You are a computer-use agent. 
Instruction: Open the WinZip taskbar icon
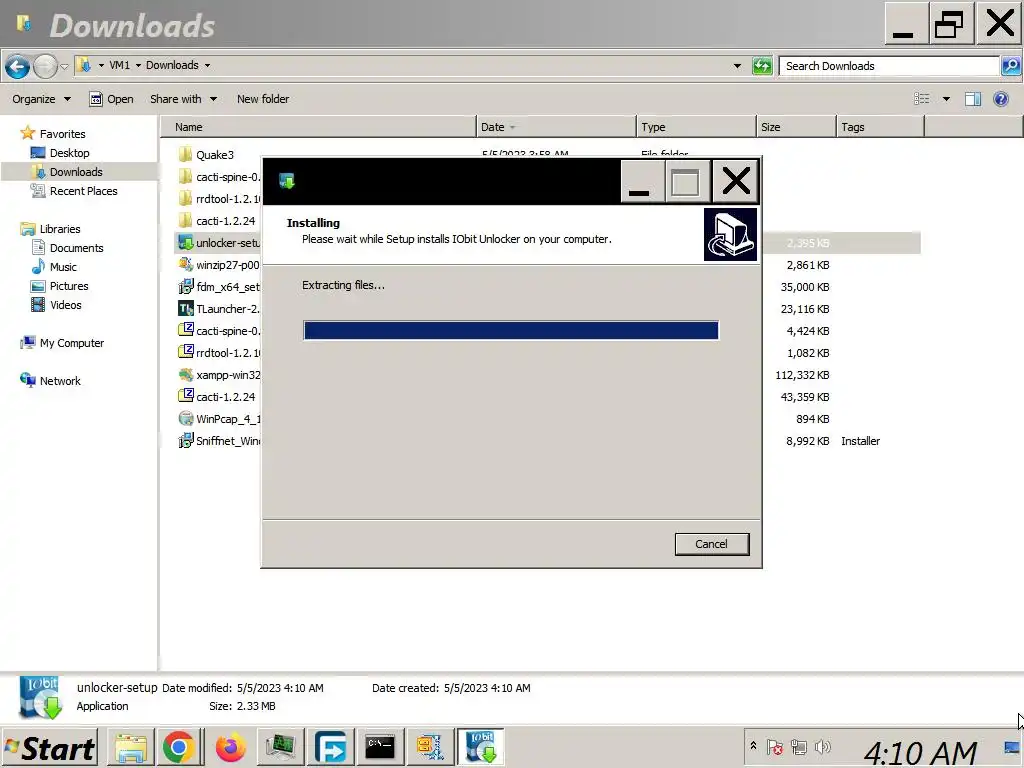point(430,747)
